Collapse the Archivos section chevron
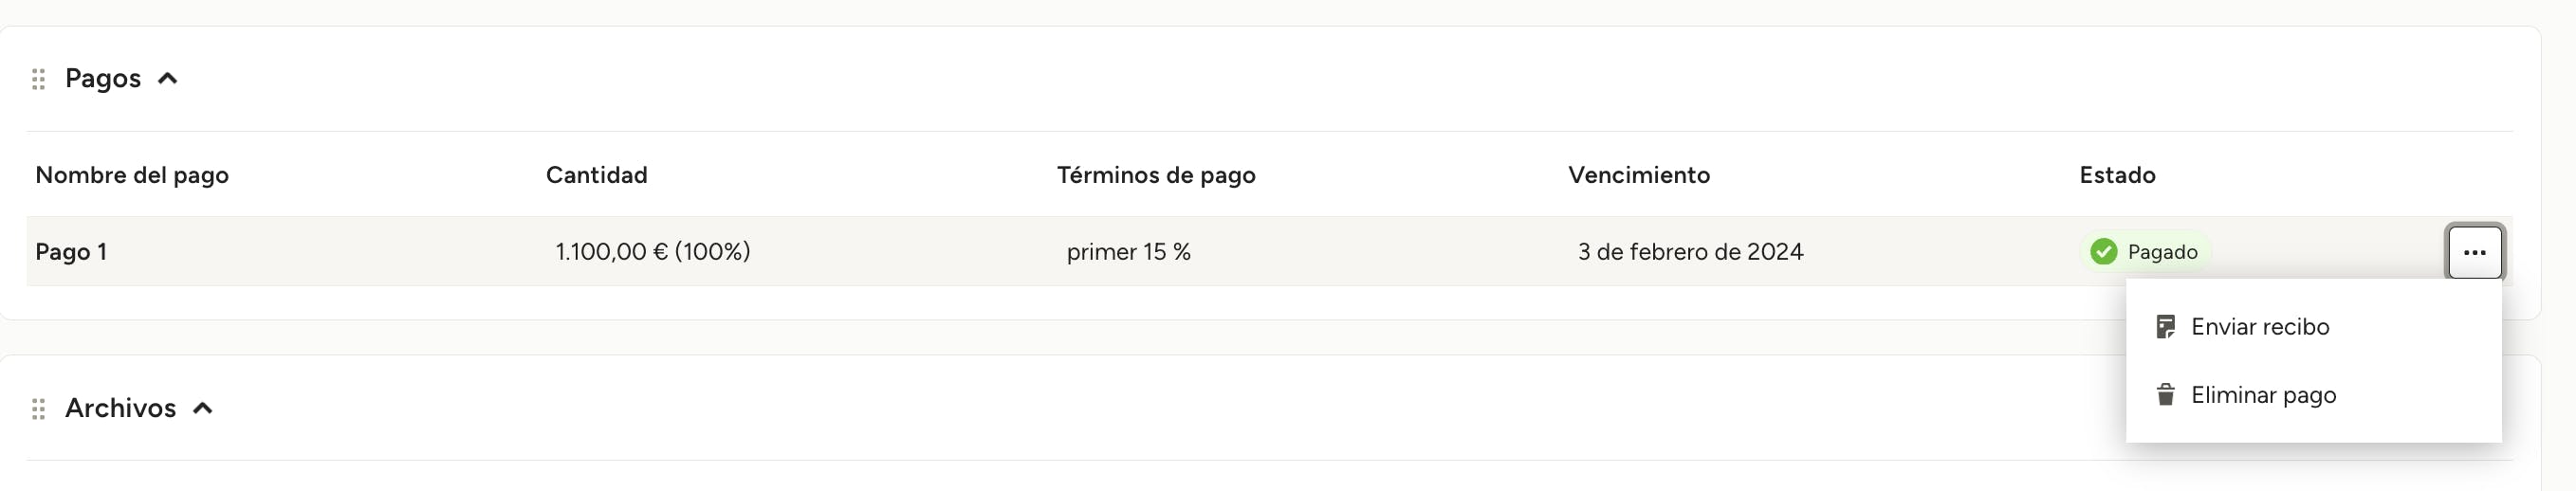Screen dimensions: 2576x491 click(x=203, y=409)
